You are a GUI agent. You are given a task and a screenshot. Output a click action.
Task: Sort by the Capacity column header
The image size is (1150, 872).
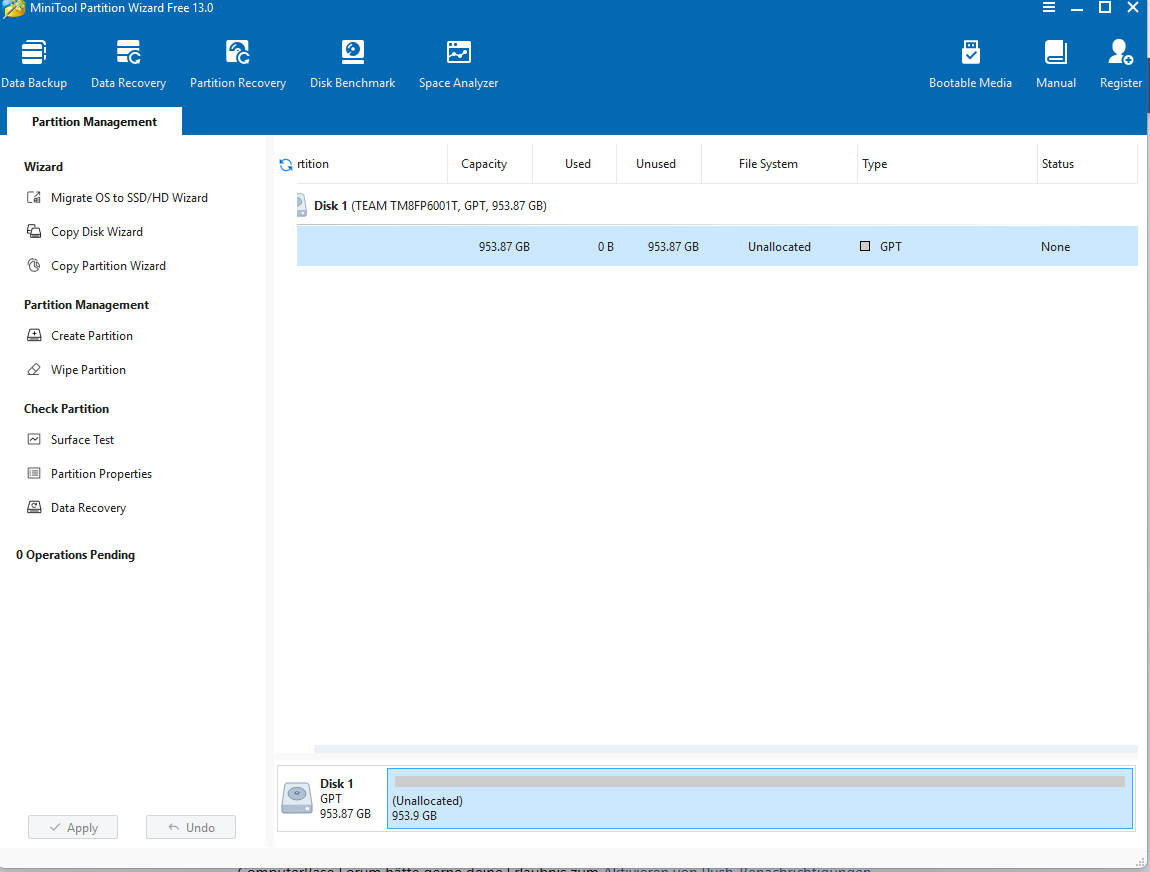click(x=484, y=164)
